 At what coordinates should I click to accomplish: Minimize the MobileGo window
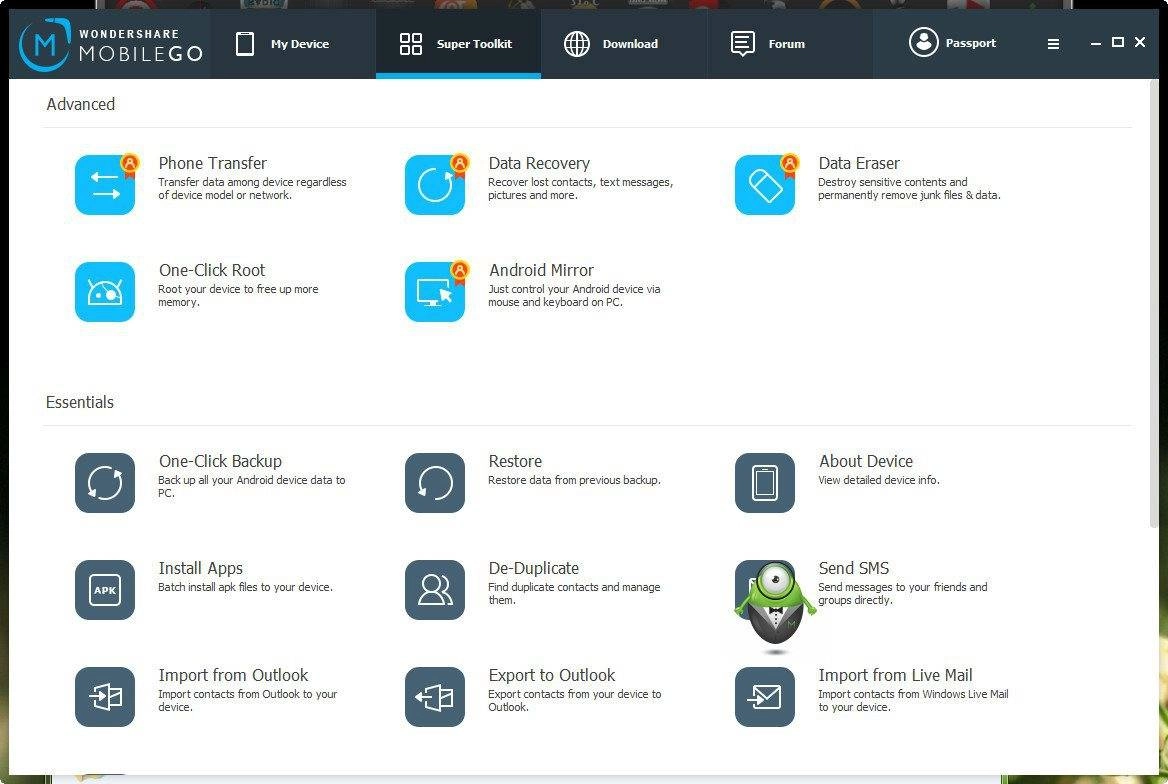(x=1096, y=44)
